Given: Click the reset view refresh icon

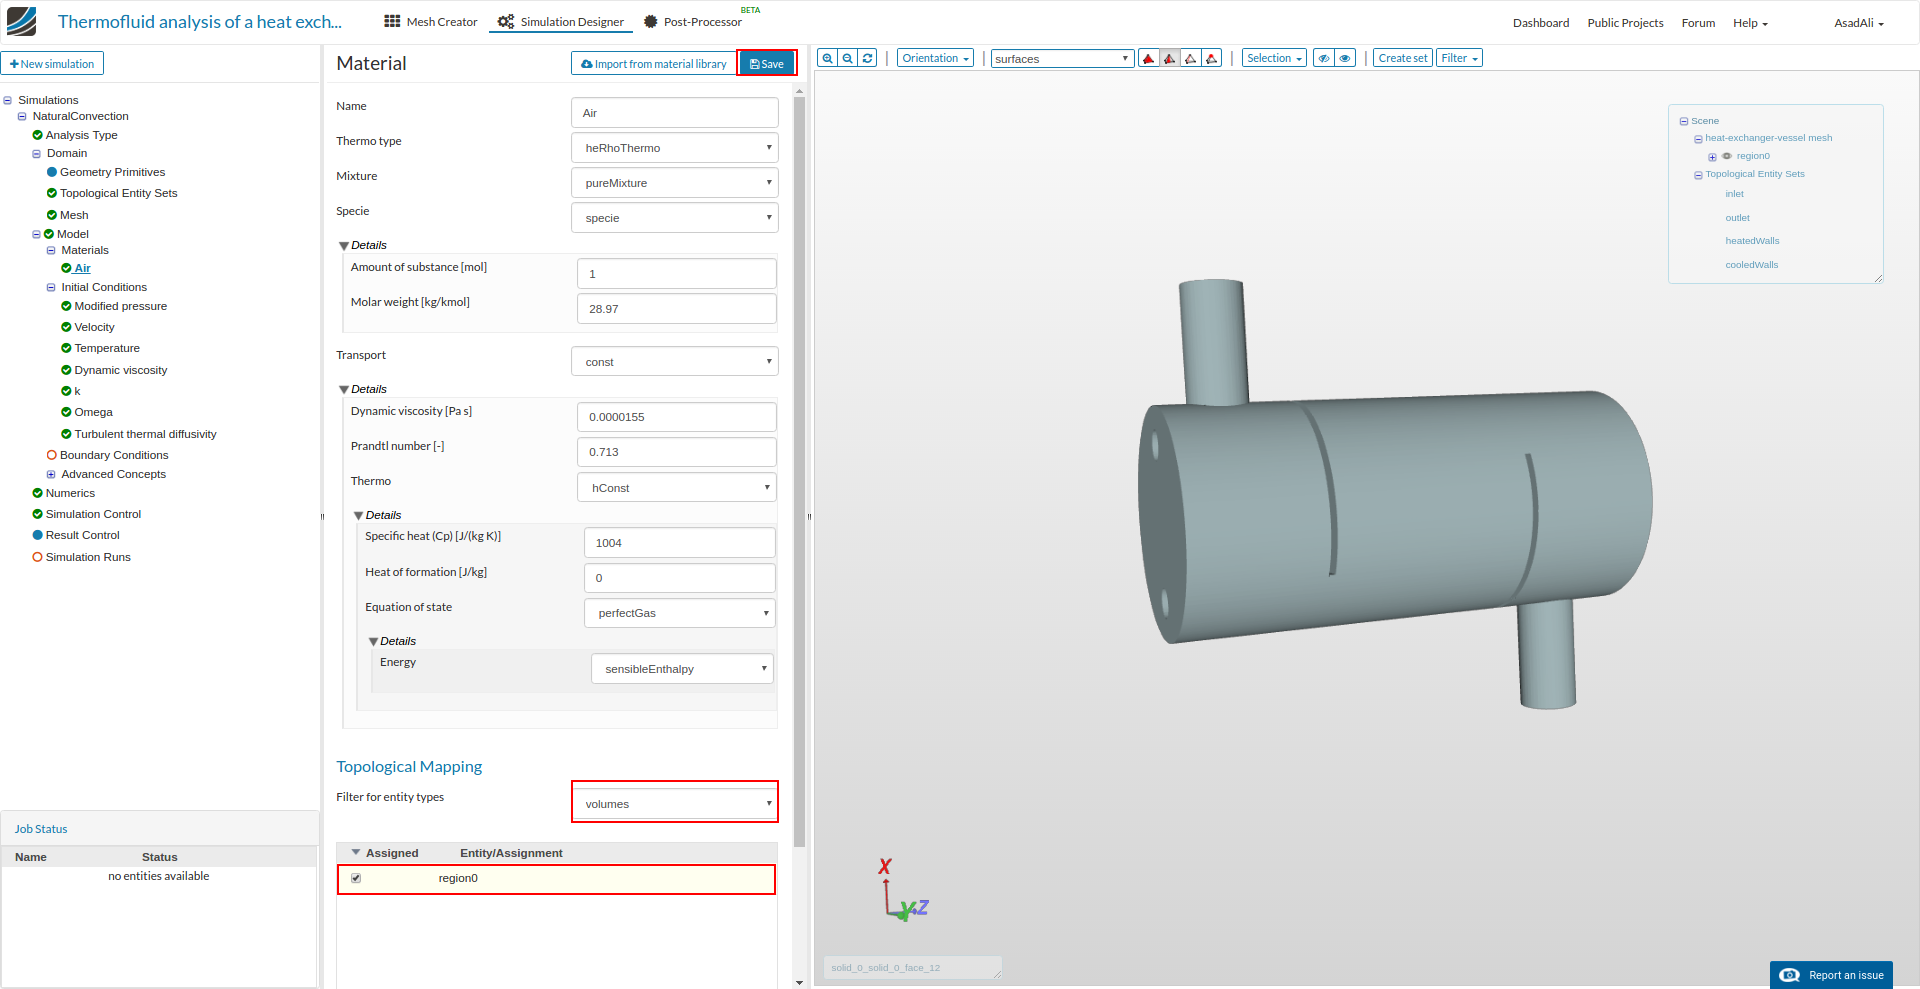Looking at the screenshot, I should (x=868, y=58).
